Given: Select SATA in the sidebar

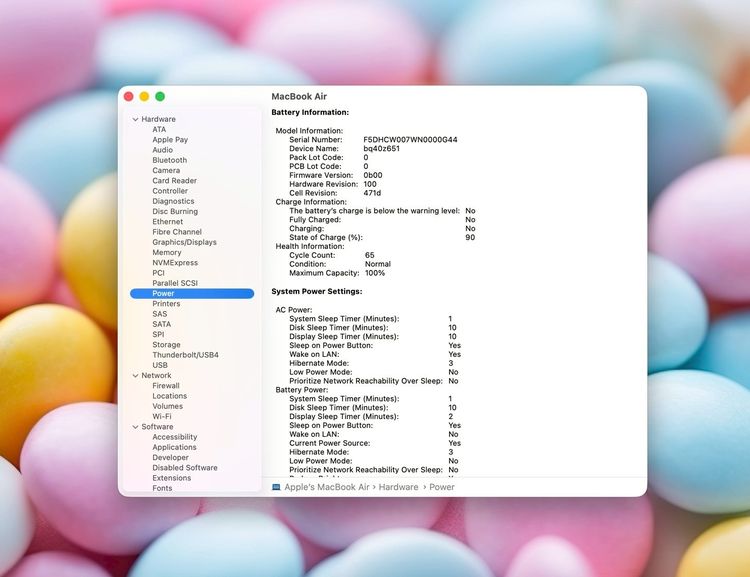Looking at the screenshot, I should tap(161, 324).
